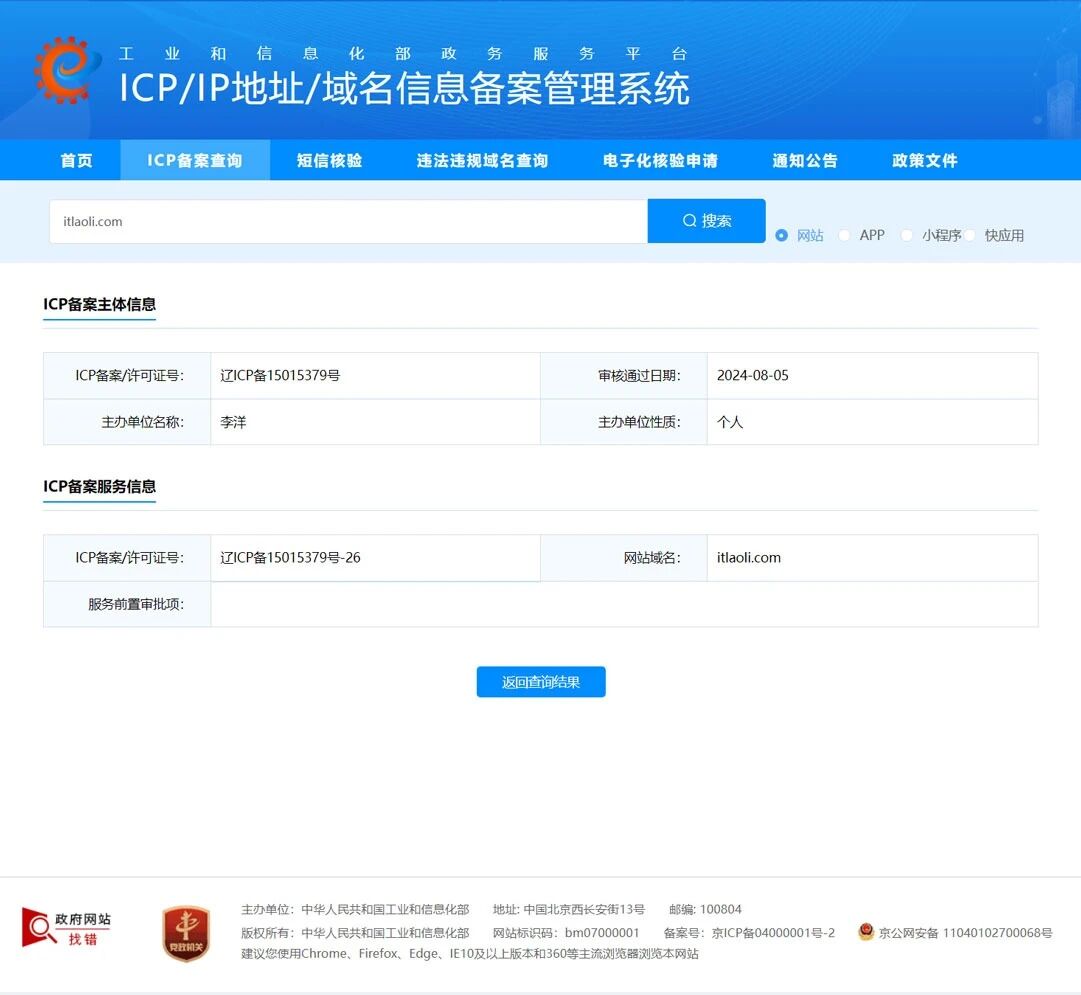Click the 主办单位名称 label cell

point(127,422)
